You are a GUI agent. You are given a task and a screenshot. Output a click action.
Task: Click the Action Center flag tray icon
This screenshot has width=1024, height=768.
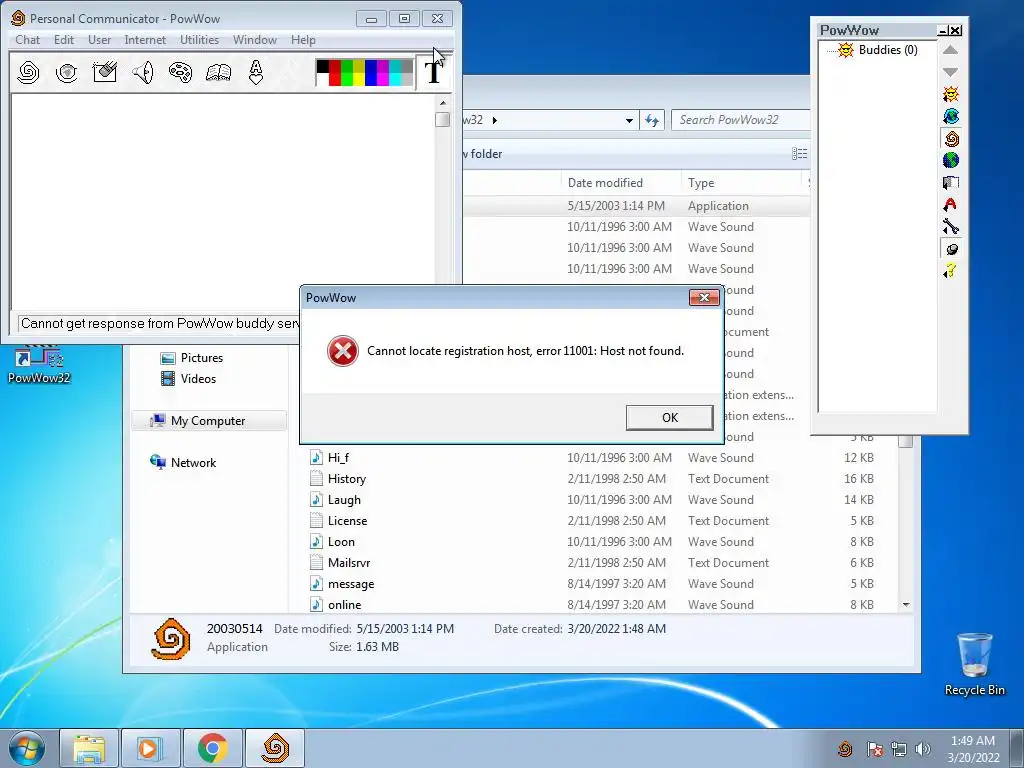click(x=875, y=748)
